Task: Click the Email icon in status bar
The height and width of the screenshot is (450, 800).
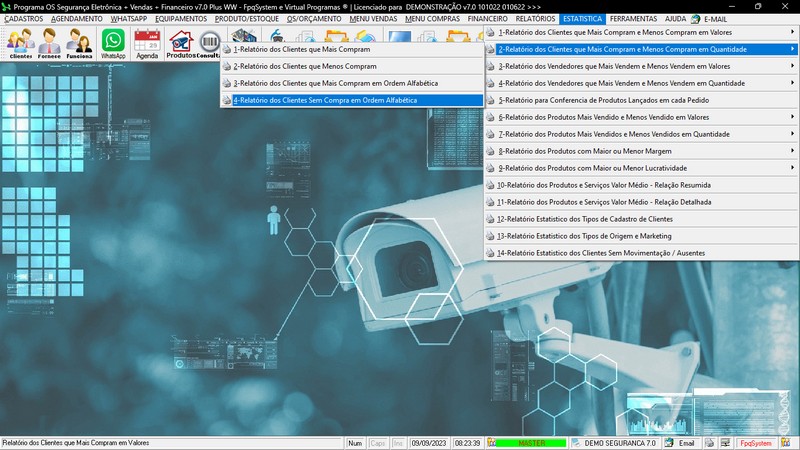Action: tap(680, 443)
